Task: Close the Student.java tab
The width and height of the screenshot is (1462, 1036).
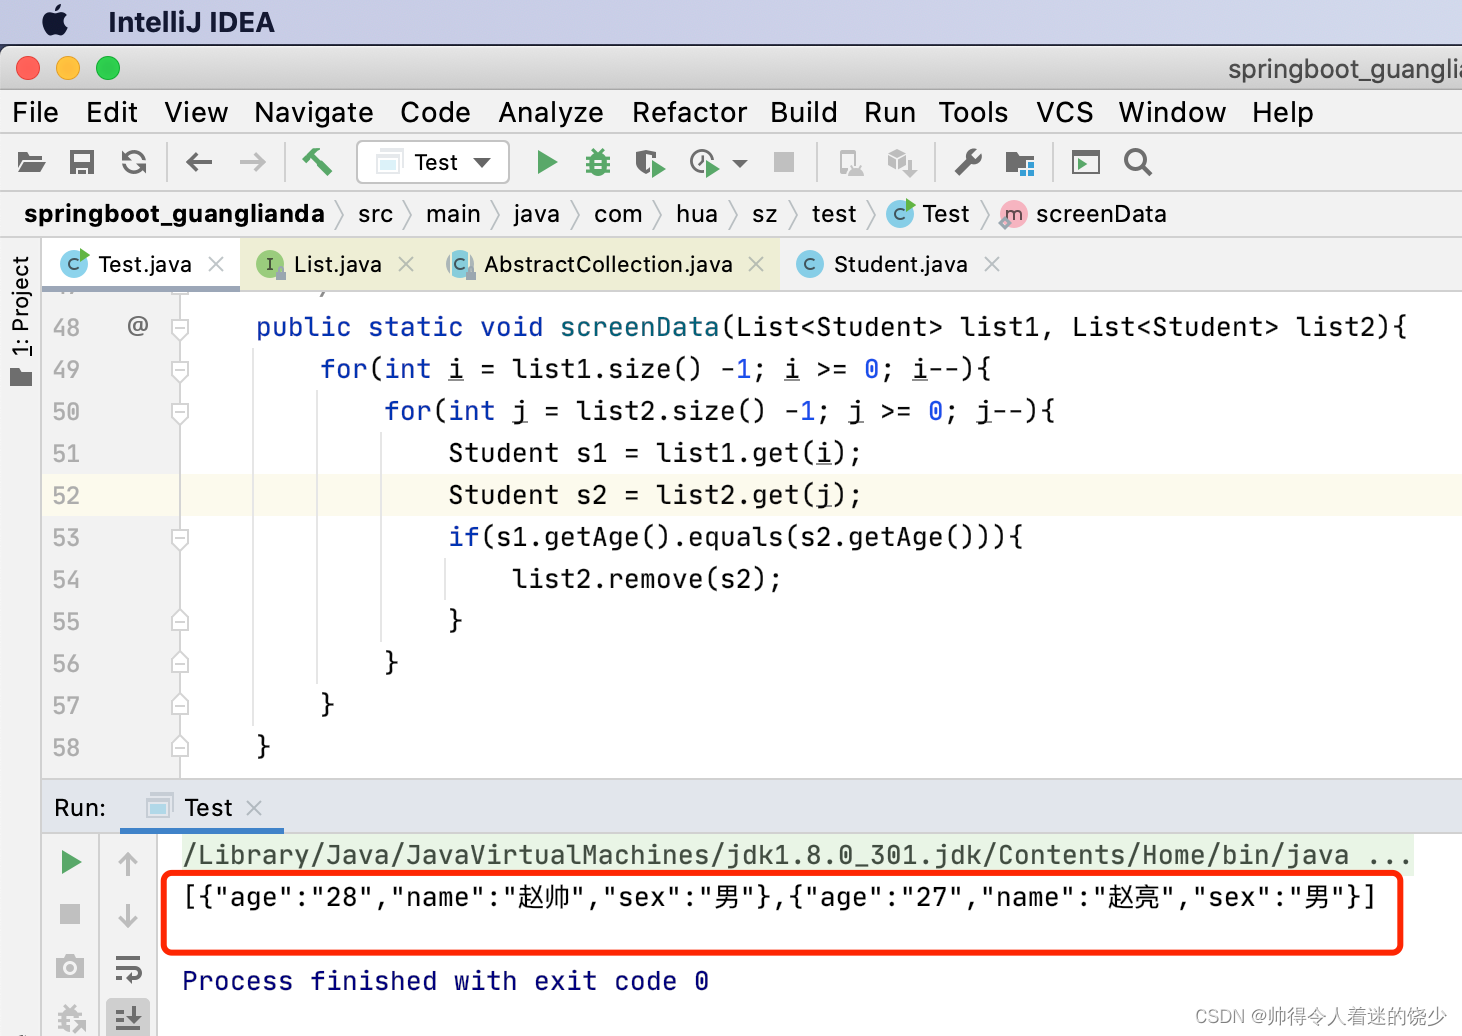Action: [x=992, y=264]
